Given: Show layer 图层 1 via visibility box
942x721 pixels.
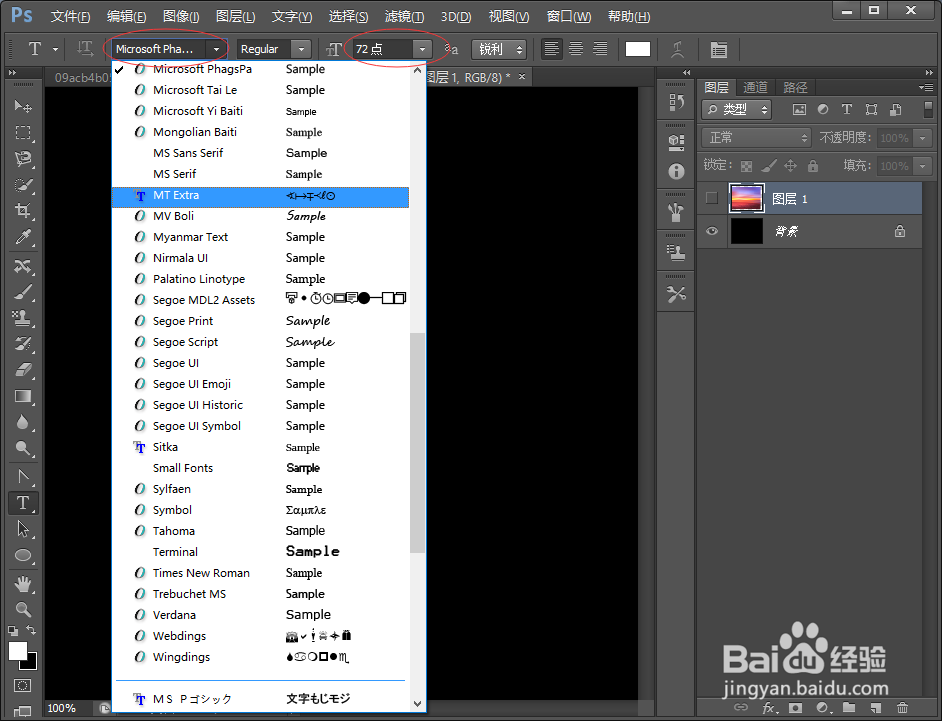Looking at the screenshot, I should (x=712, y=198).
